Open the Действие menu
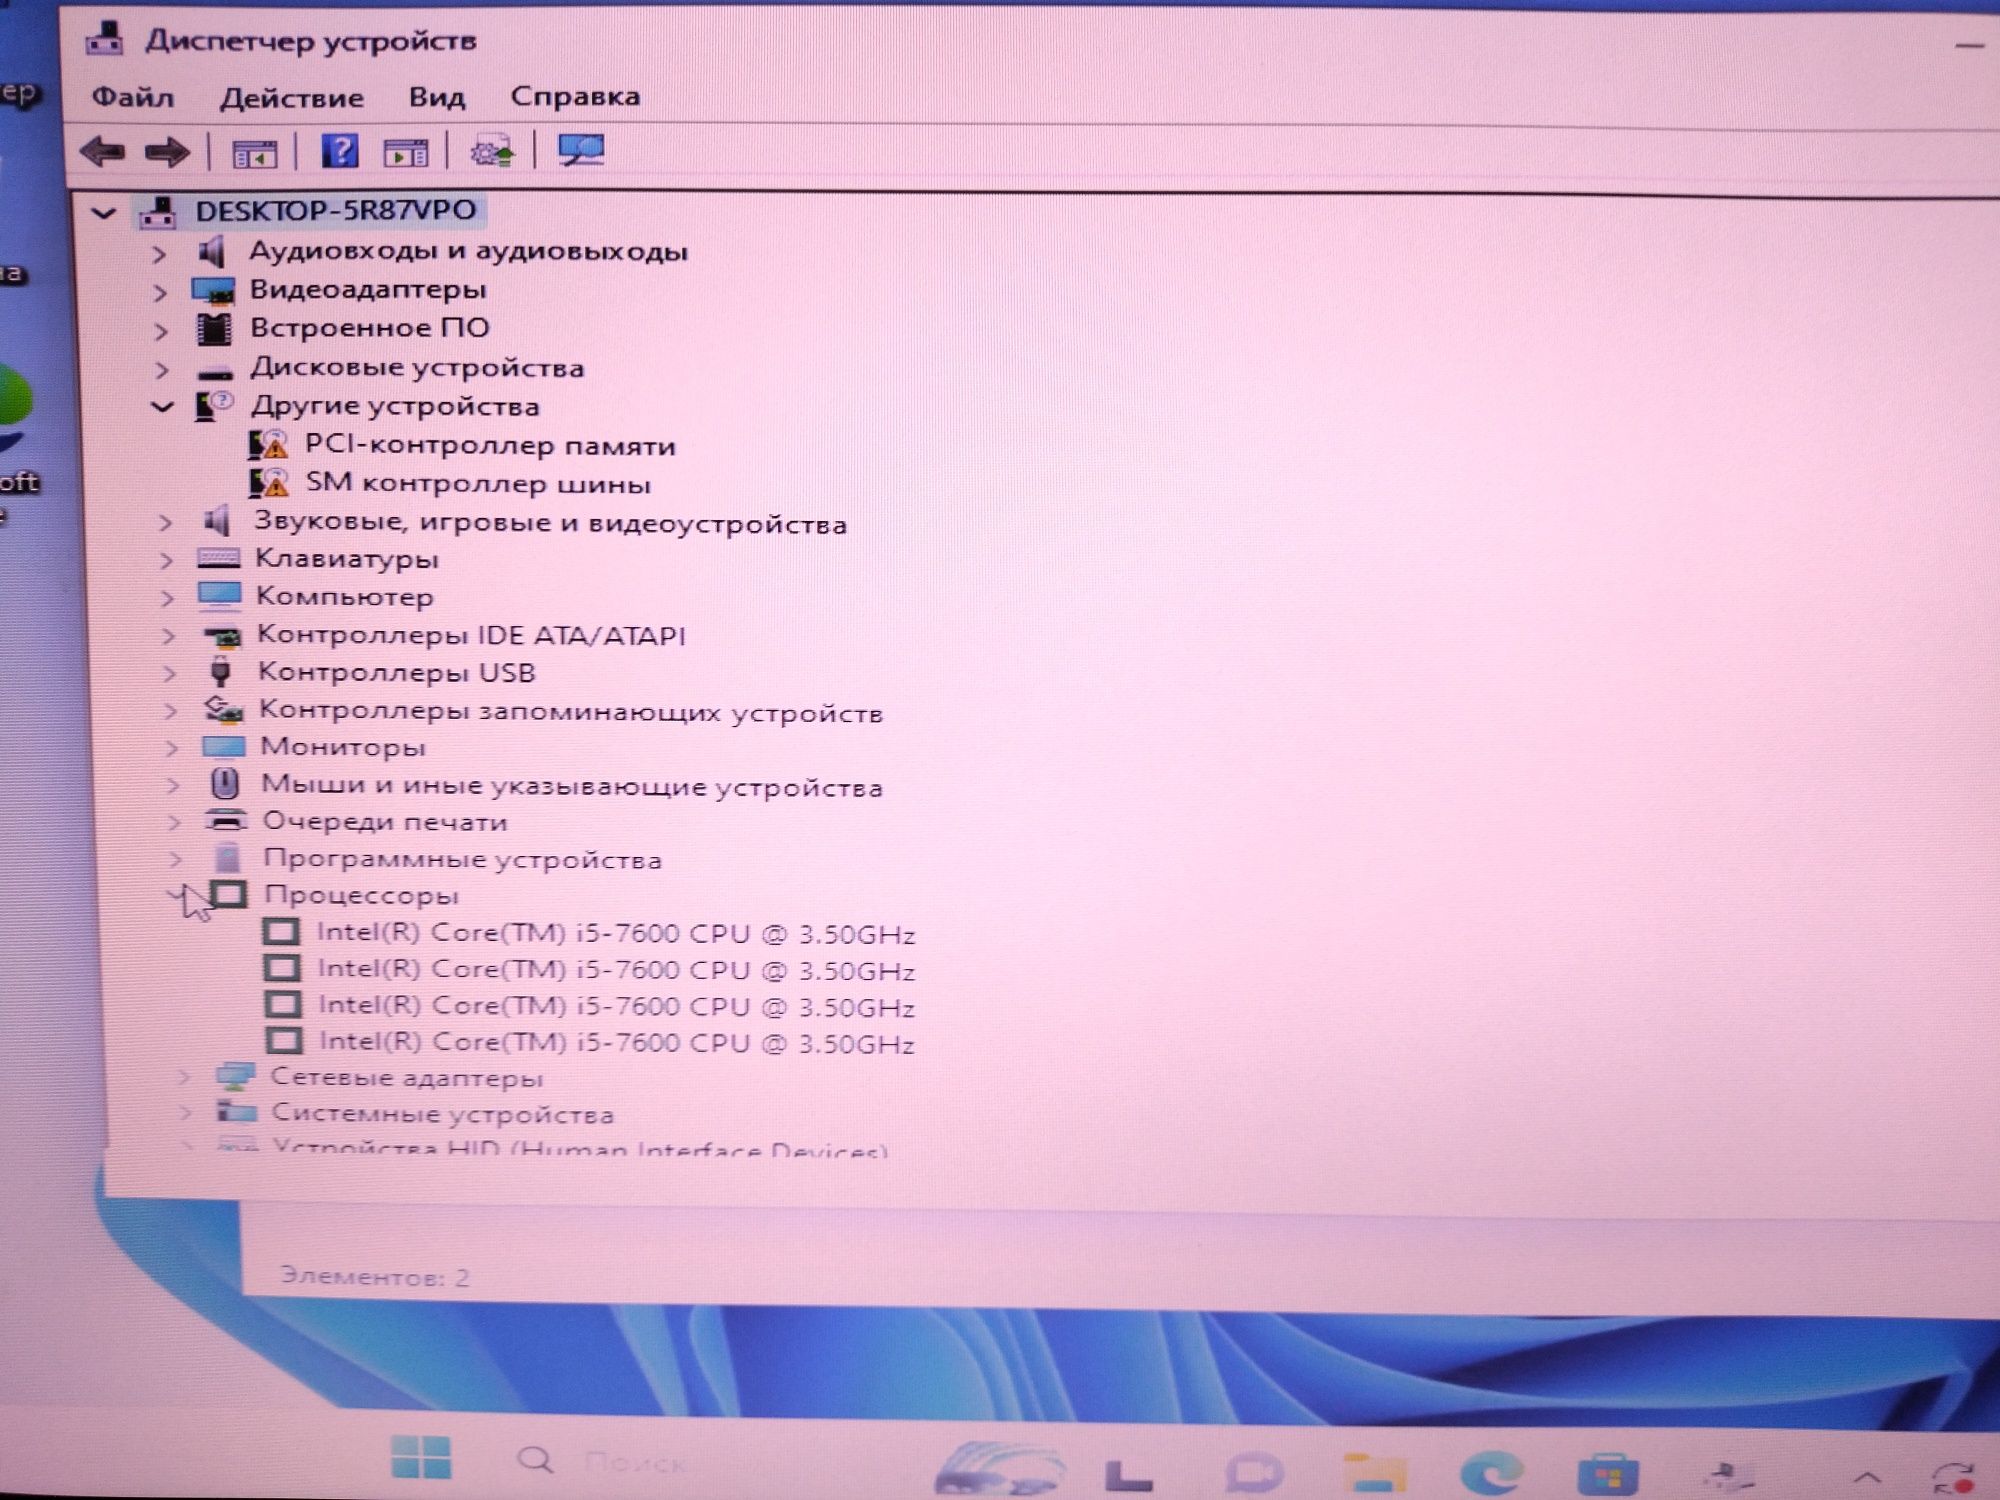Viewport: 2000px width, 1500px height. click(x=291, y=98)
